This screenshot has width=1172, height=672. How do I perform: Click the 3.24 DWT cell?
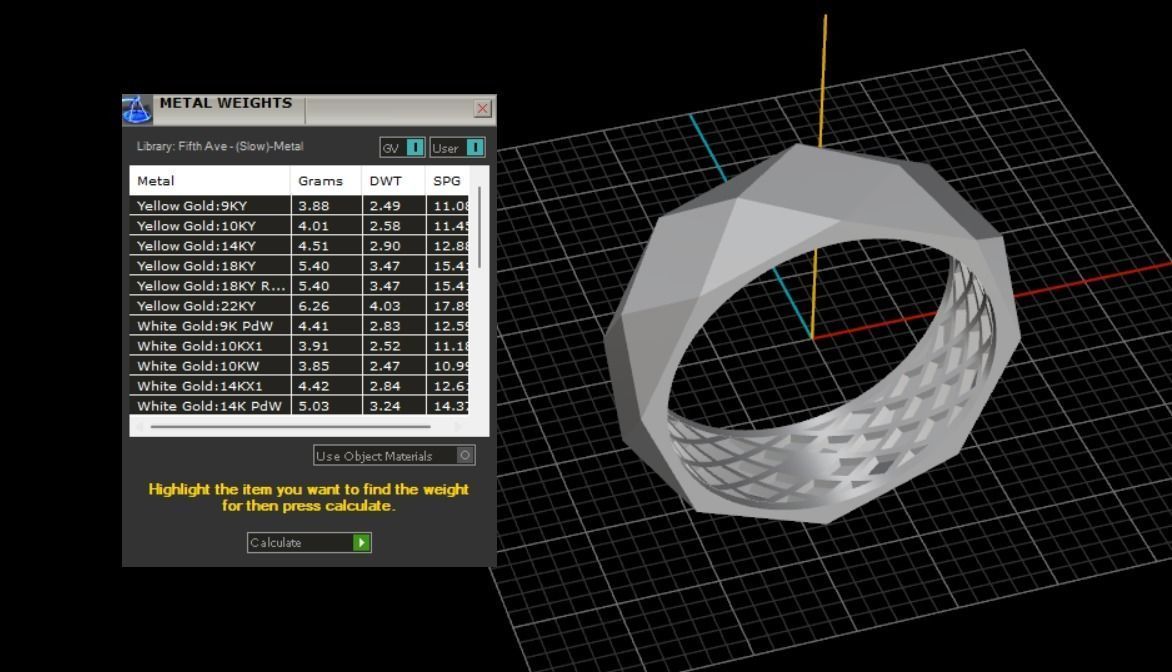click(x=394, y=406)
